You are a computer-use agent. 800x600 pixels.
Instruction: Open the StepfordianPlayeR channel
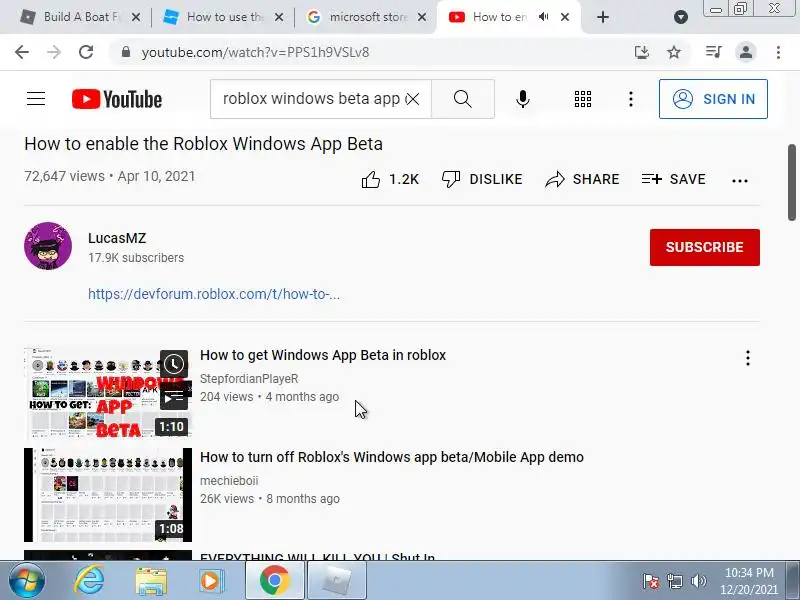tap(249, 379)
